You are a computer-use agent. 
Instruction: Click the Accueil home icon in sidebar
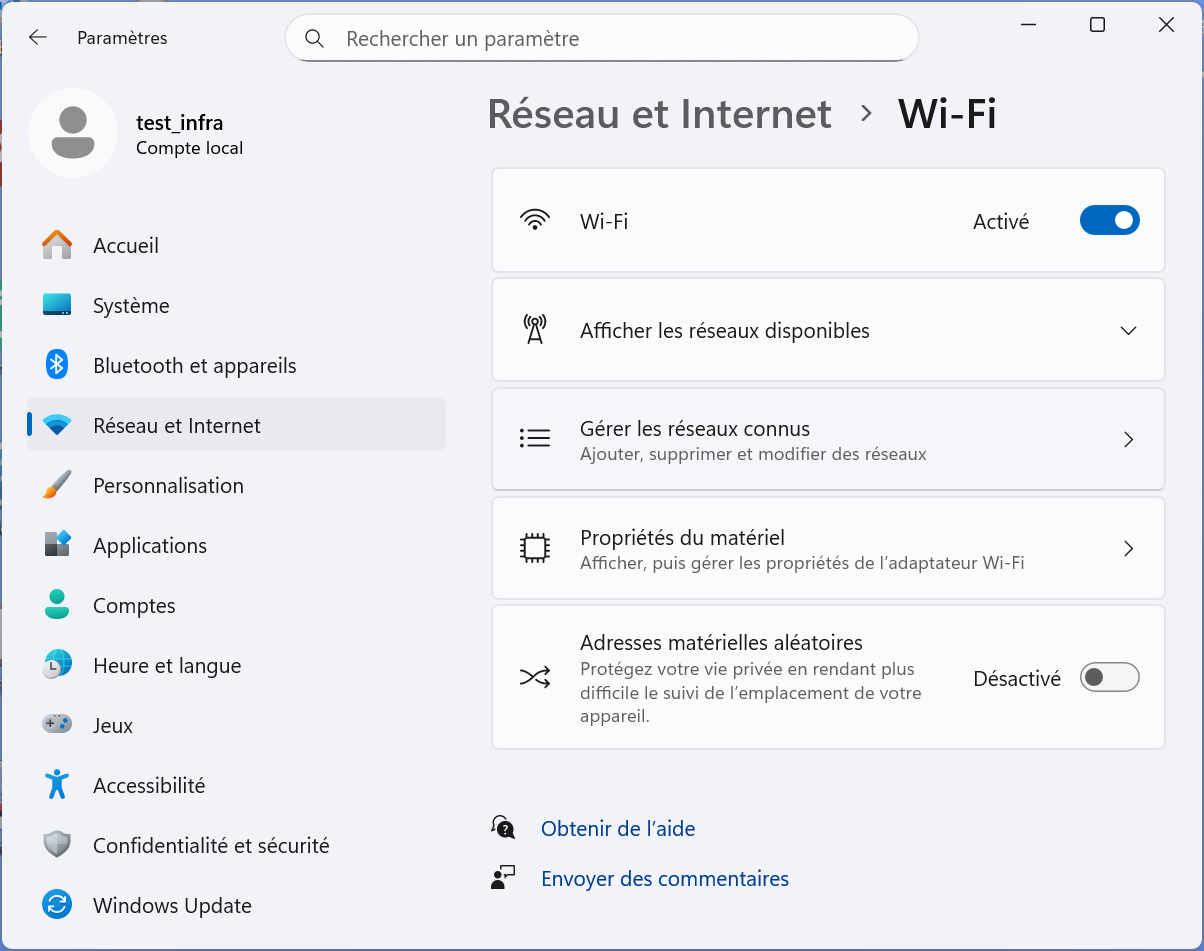57,245
